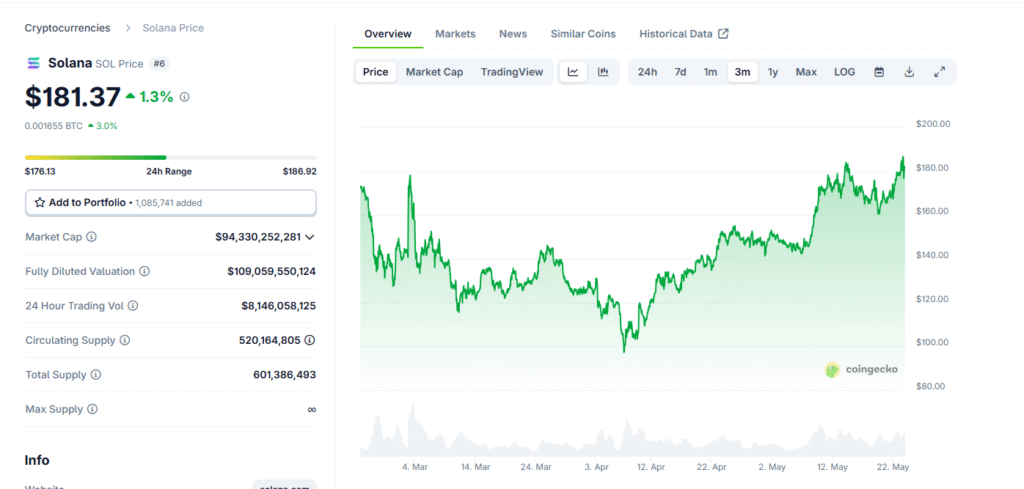The height and width of the screenshot is (489, 1024).
Task: Expand chart to fullscreen icon
Action: [x=939, y=72]
